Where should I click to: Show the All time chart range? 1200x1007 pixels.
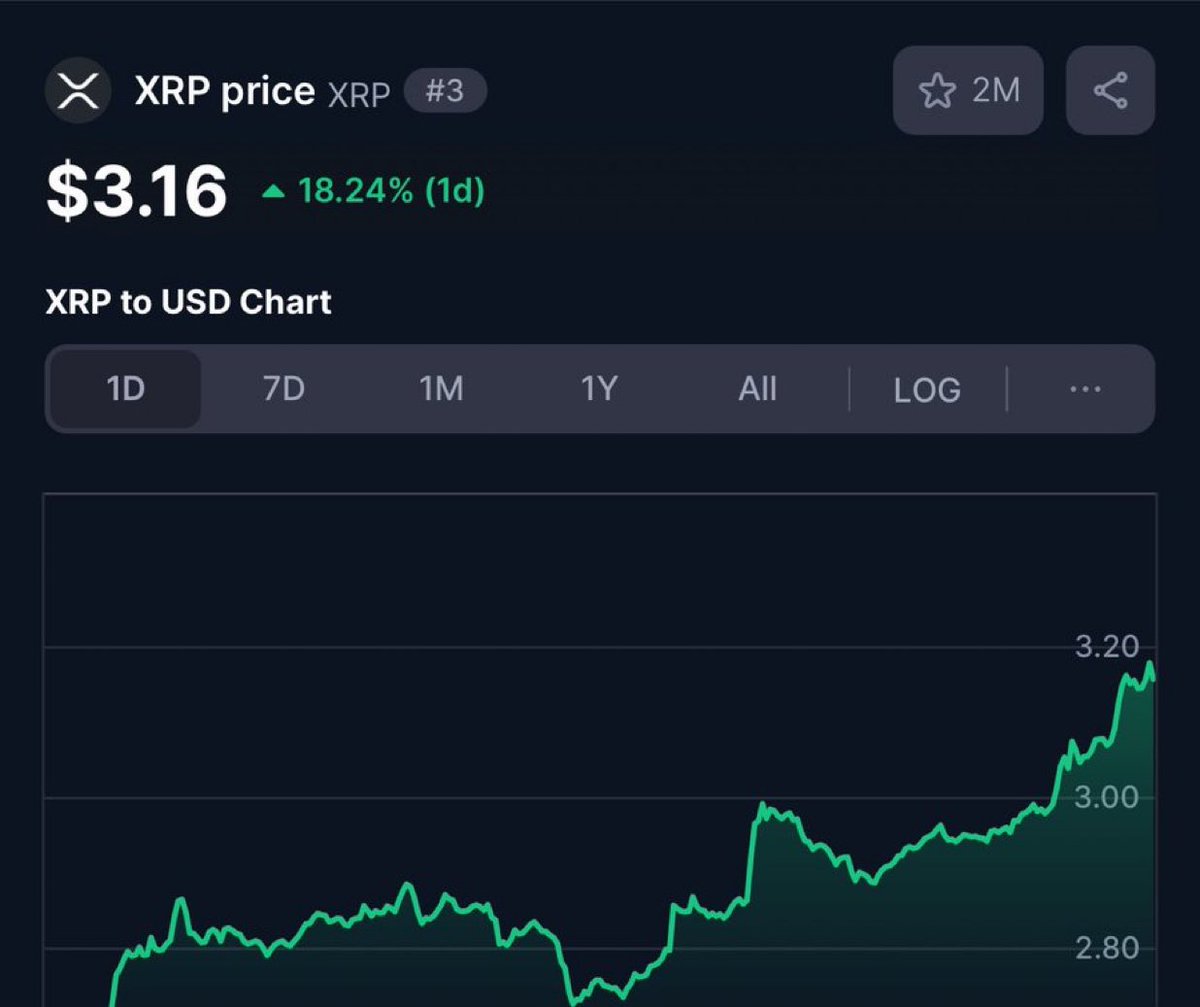tap(757, 389)
